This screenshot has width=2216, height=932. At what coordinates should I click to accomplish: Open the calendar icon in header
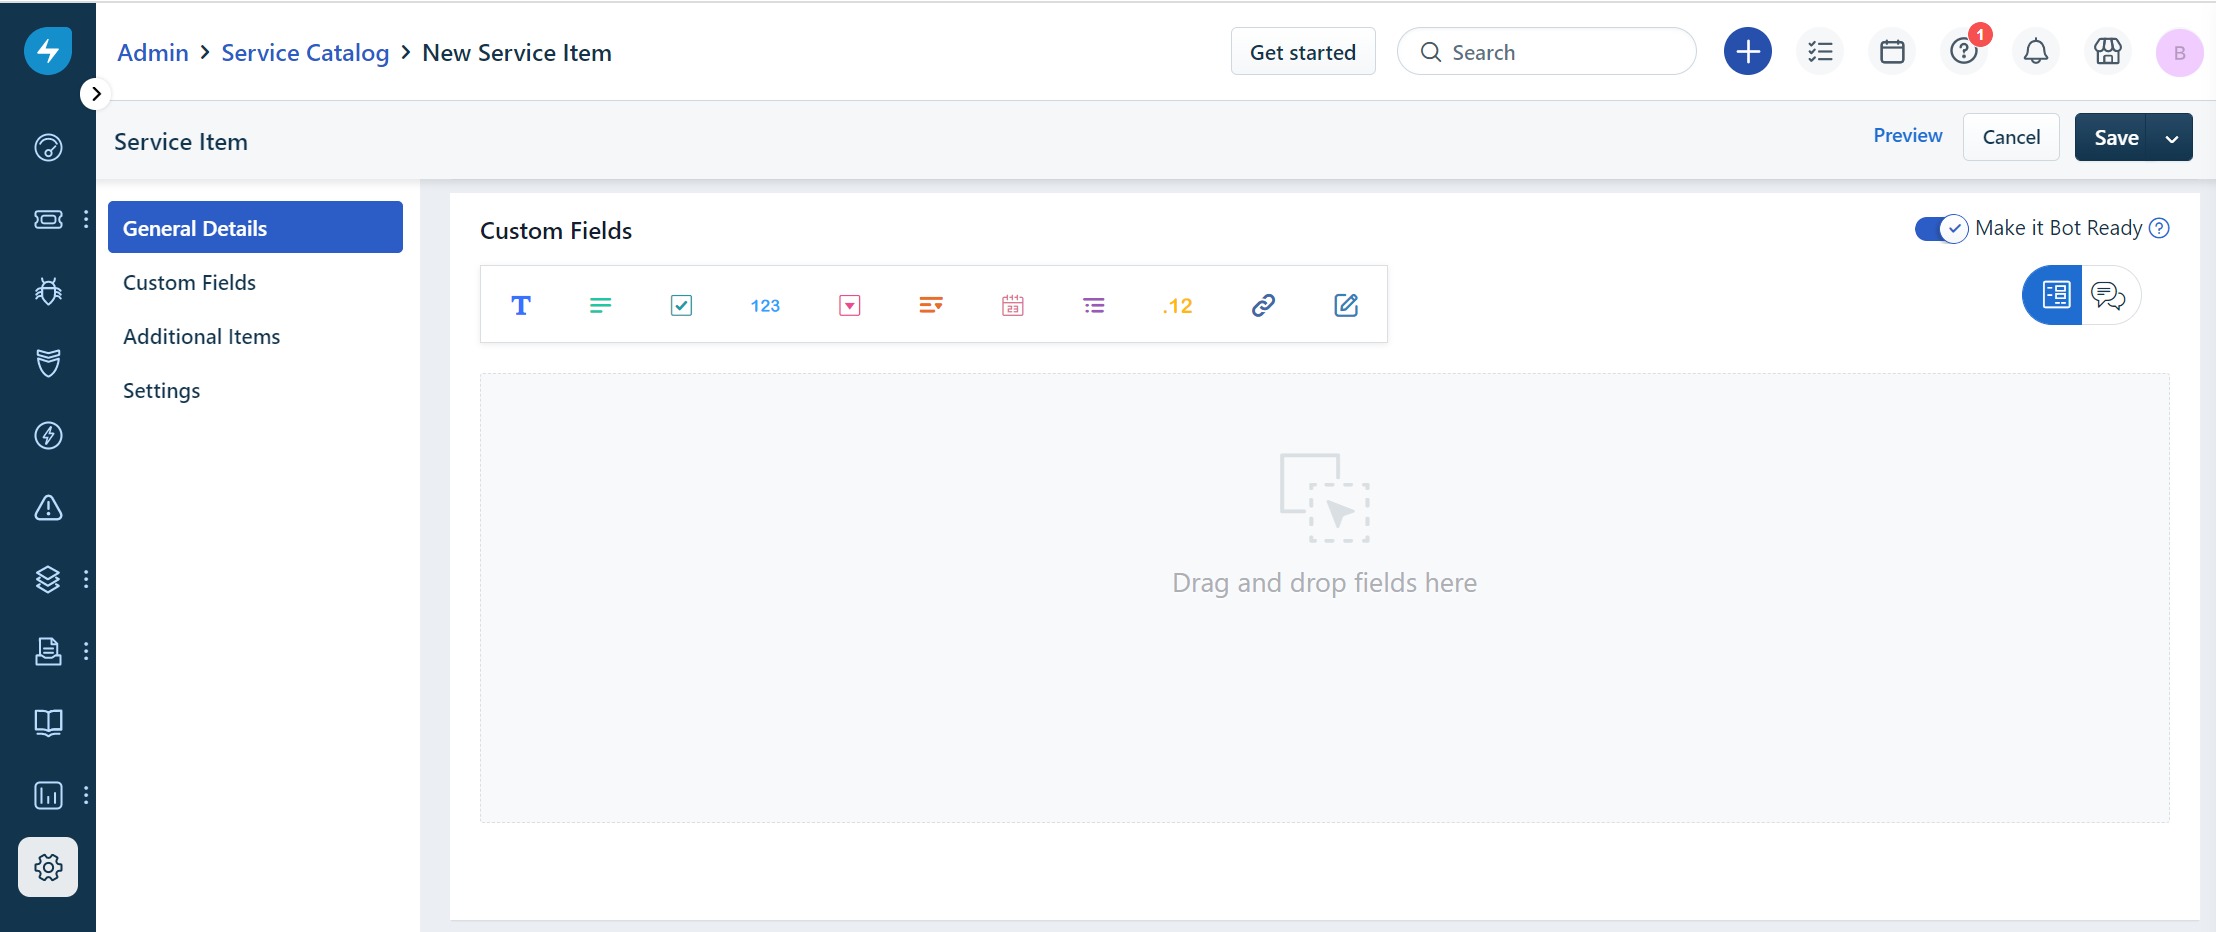coord(1892,51)
